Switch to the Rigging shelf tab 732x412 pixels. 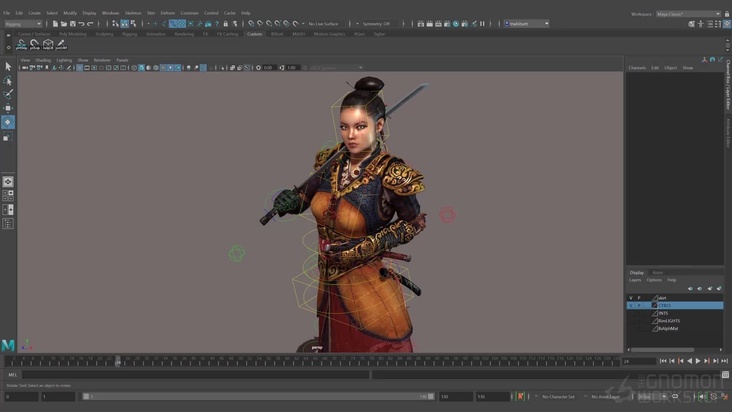(x=129, y=34)
